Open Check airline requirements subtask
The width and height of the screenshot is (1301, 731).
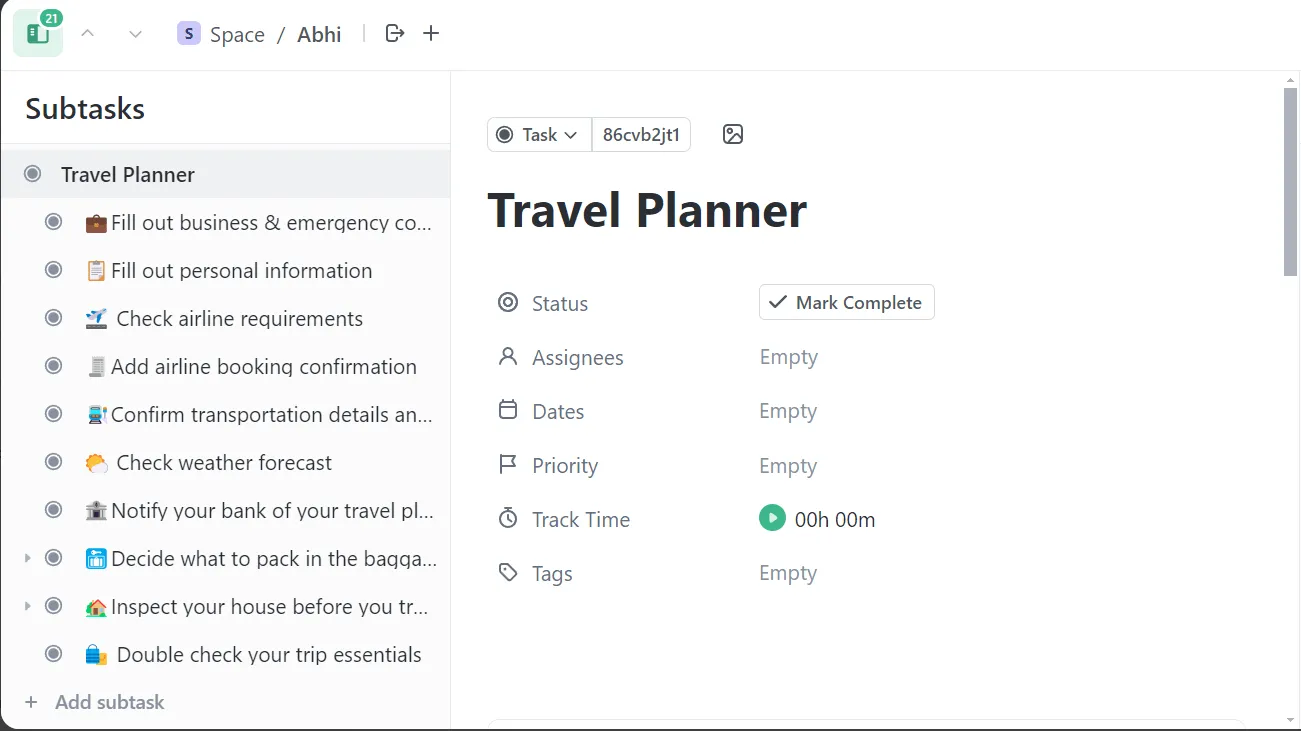240,319
